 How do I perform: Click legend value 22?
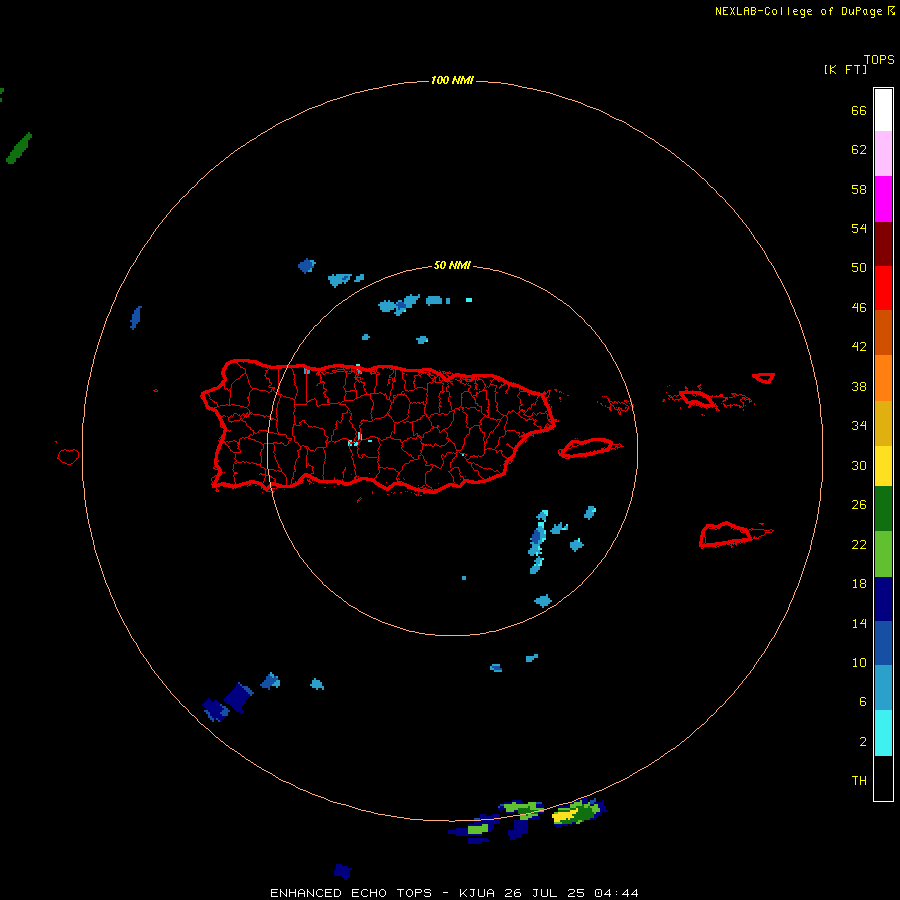point(859,545)
